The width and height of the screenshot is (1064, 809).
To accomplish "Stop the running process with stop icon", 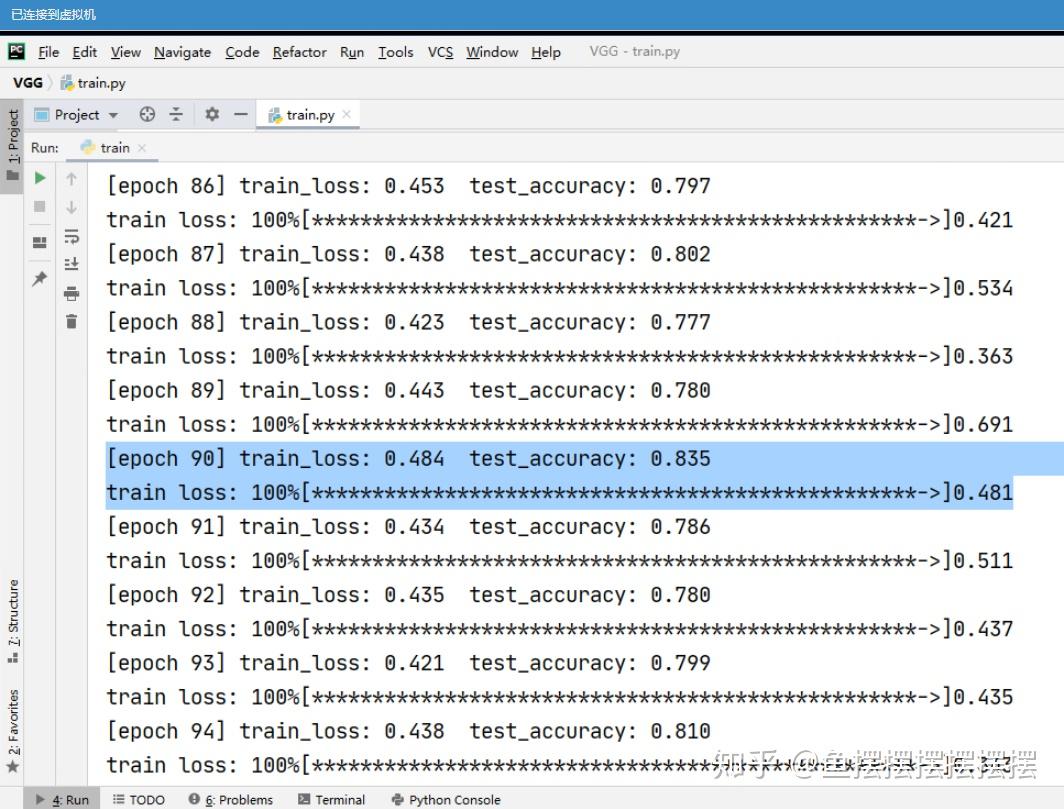I will pyautogui.click(x=40, y=206).
